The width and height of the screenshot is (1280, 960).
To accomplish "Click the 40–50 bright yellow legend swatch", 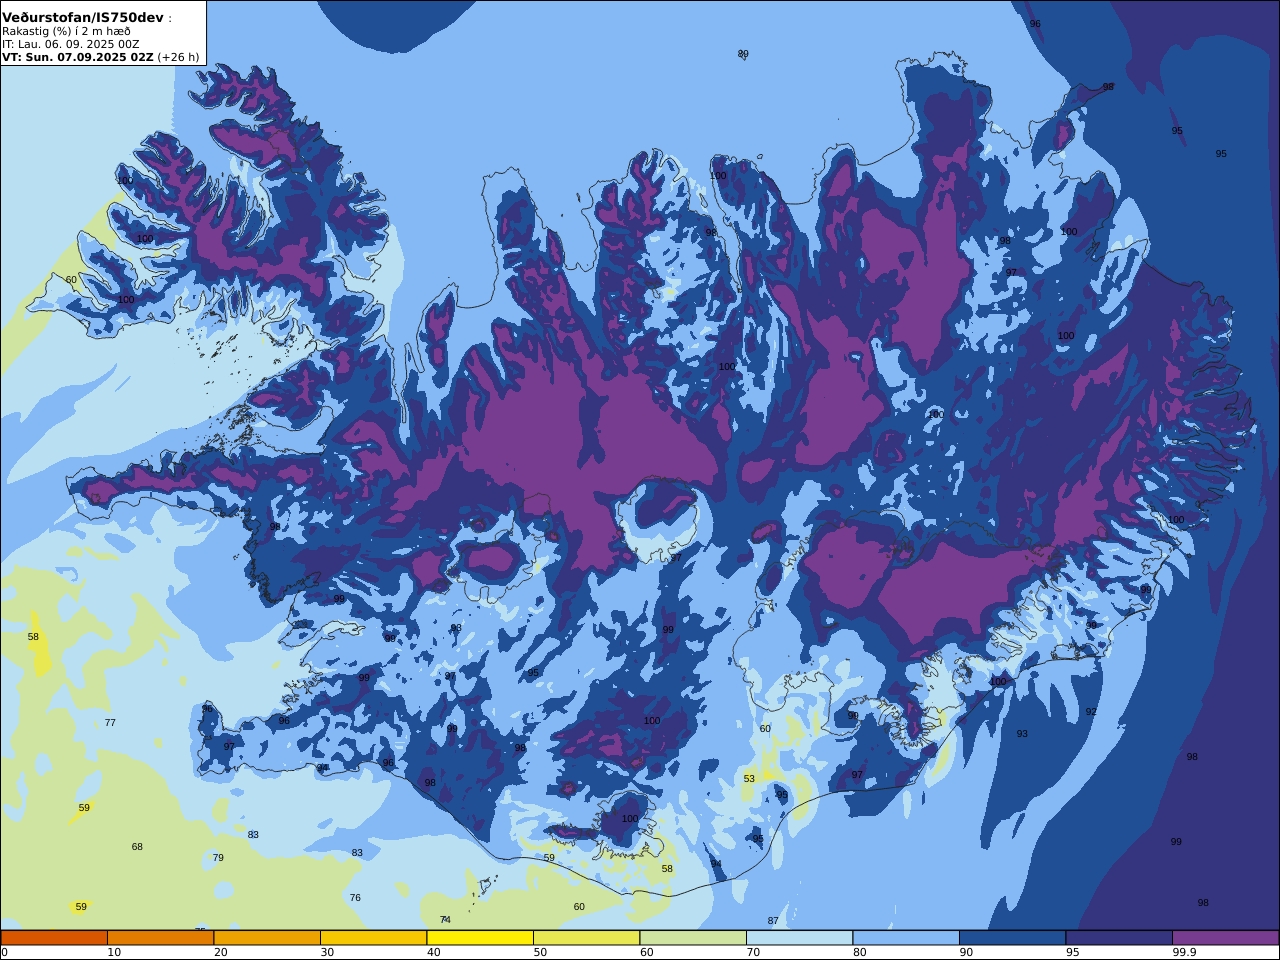I will click(480, 938).
